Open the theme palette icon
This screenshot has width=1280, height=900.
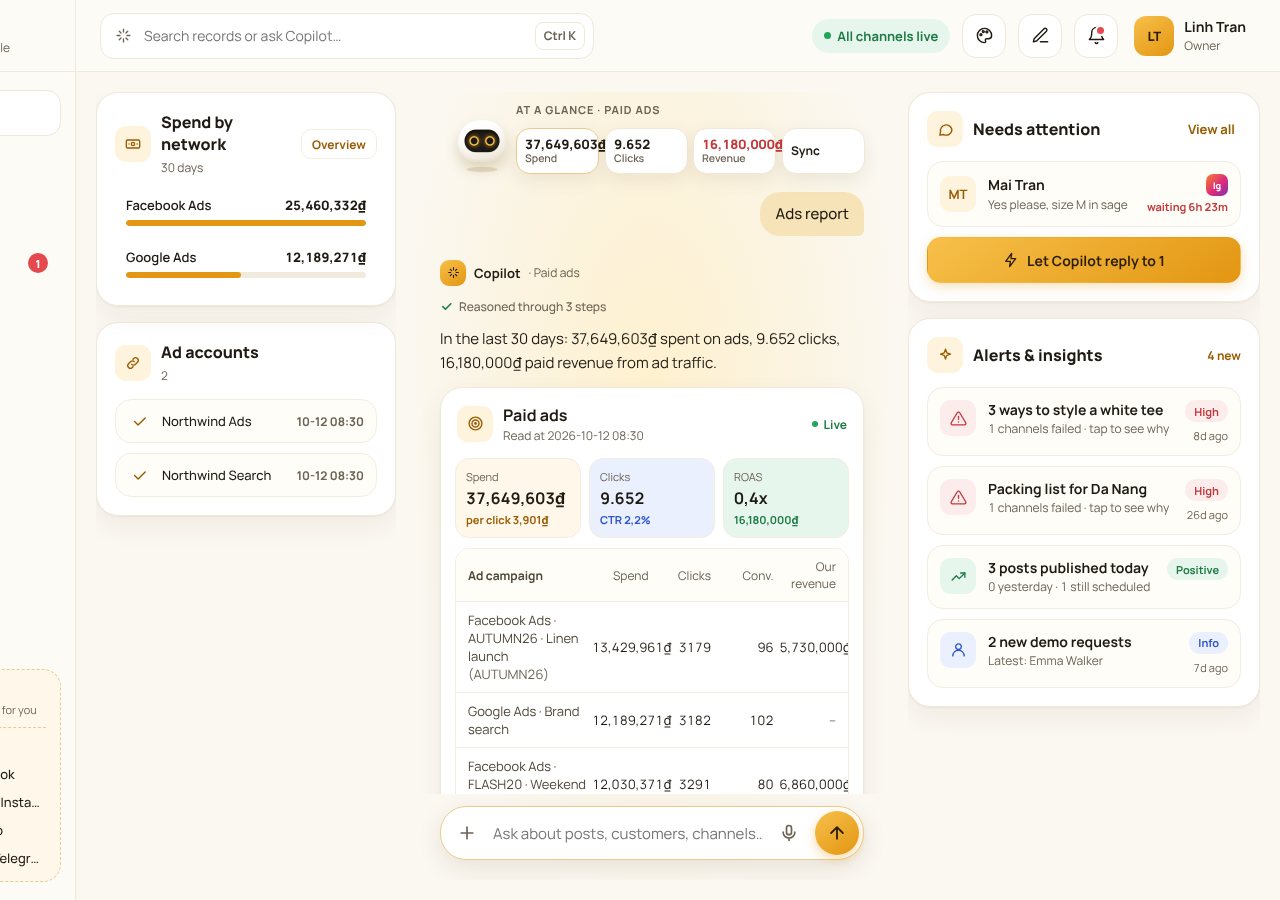(x=984, y=36)
